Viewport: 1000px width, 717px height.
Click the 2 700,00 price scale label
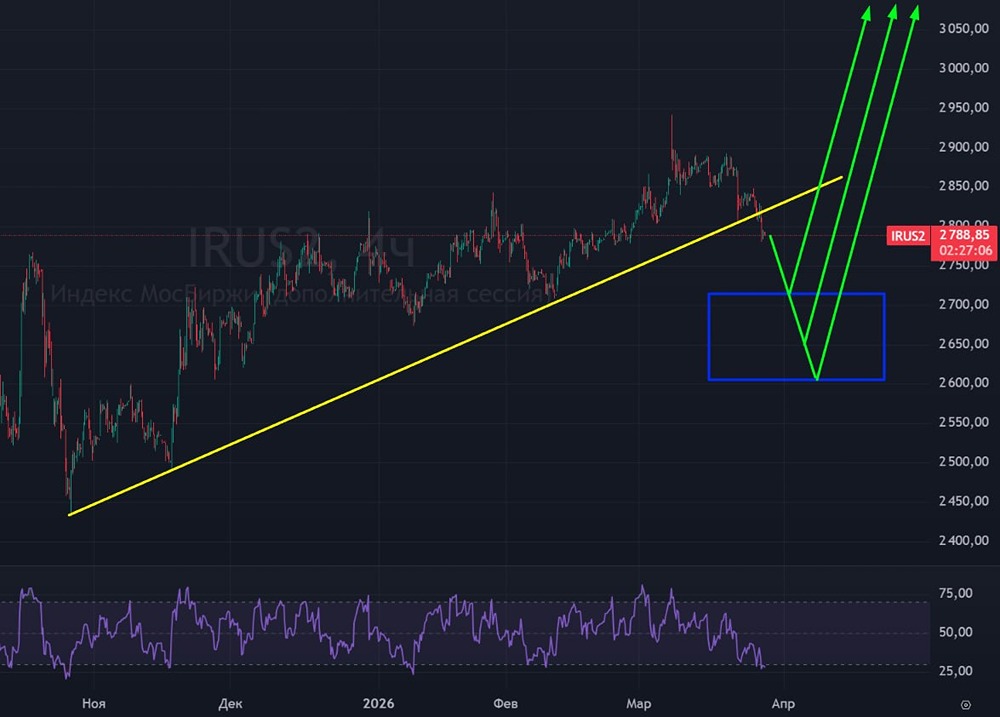964,304
